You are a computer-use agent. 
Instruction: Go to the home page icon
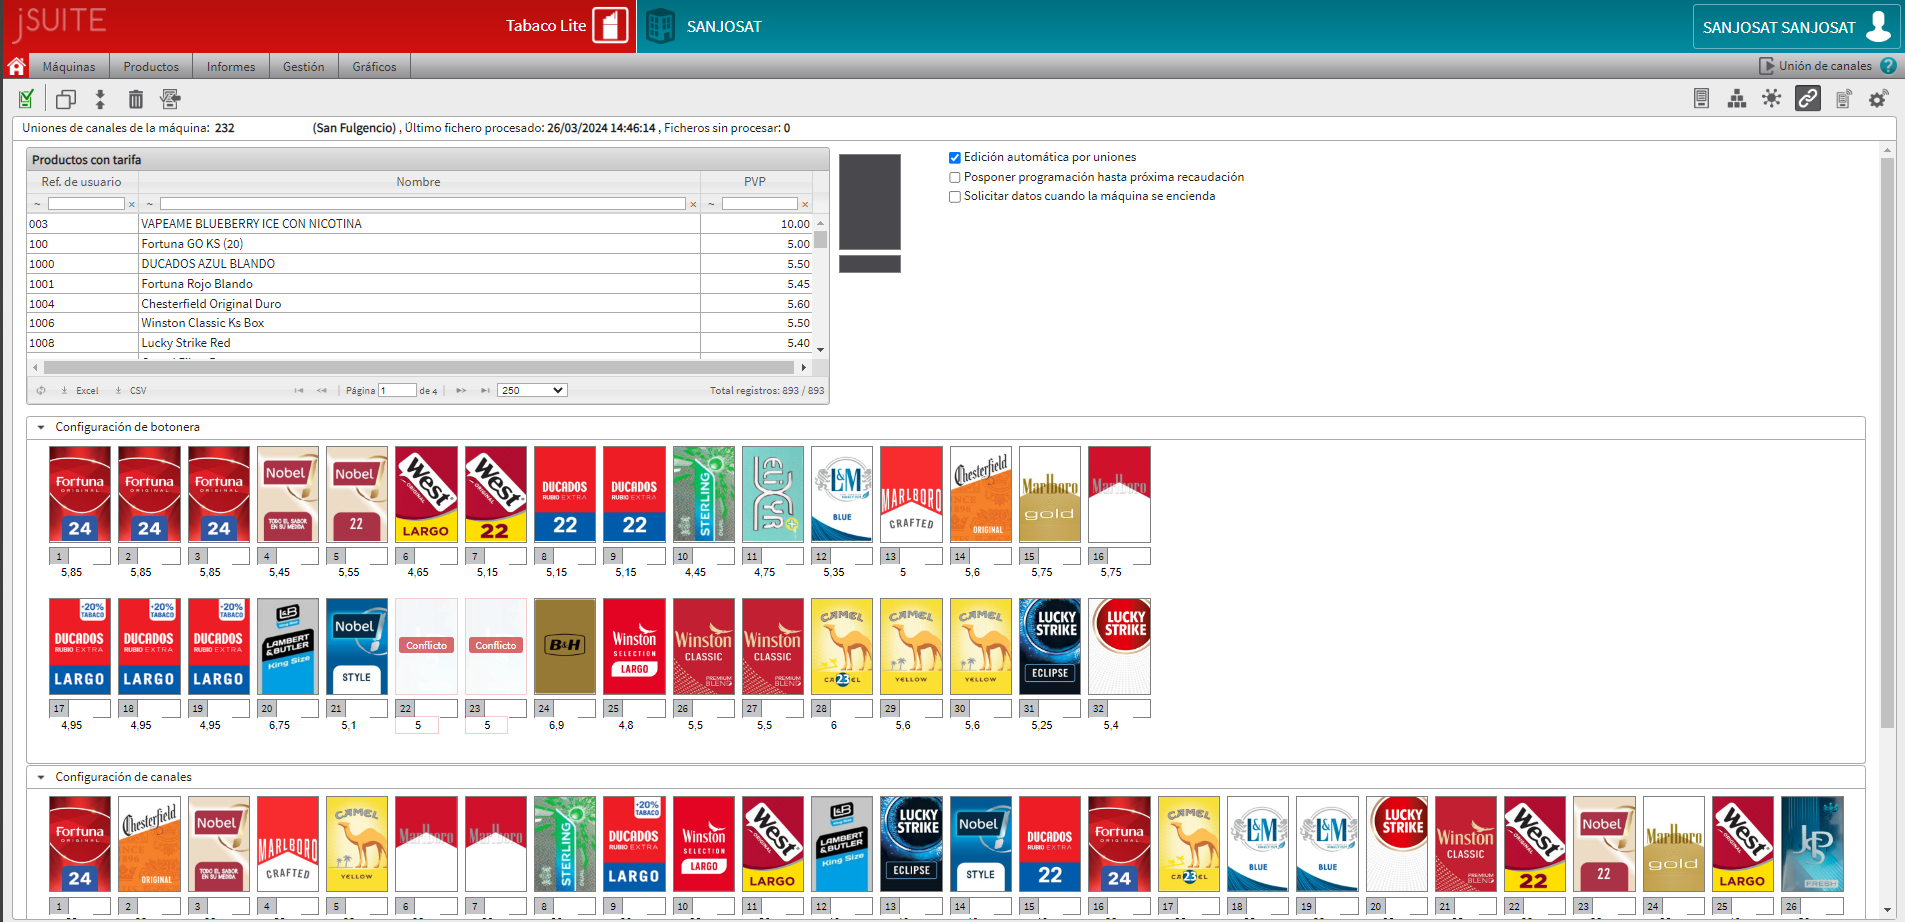[16, 66]
